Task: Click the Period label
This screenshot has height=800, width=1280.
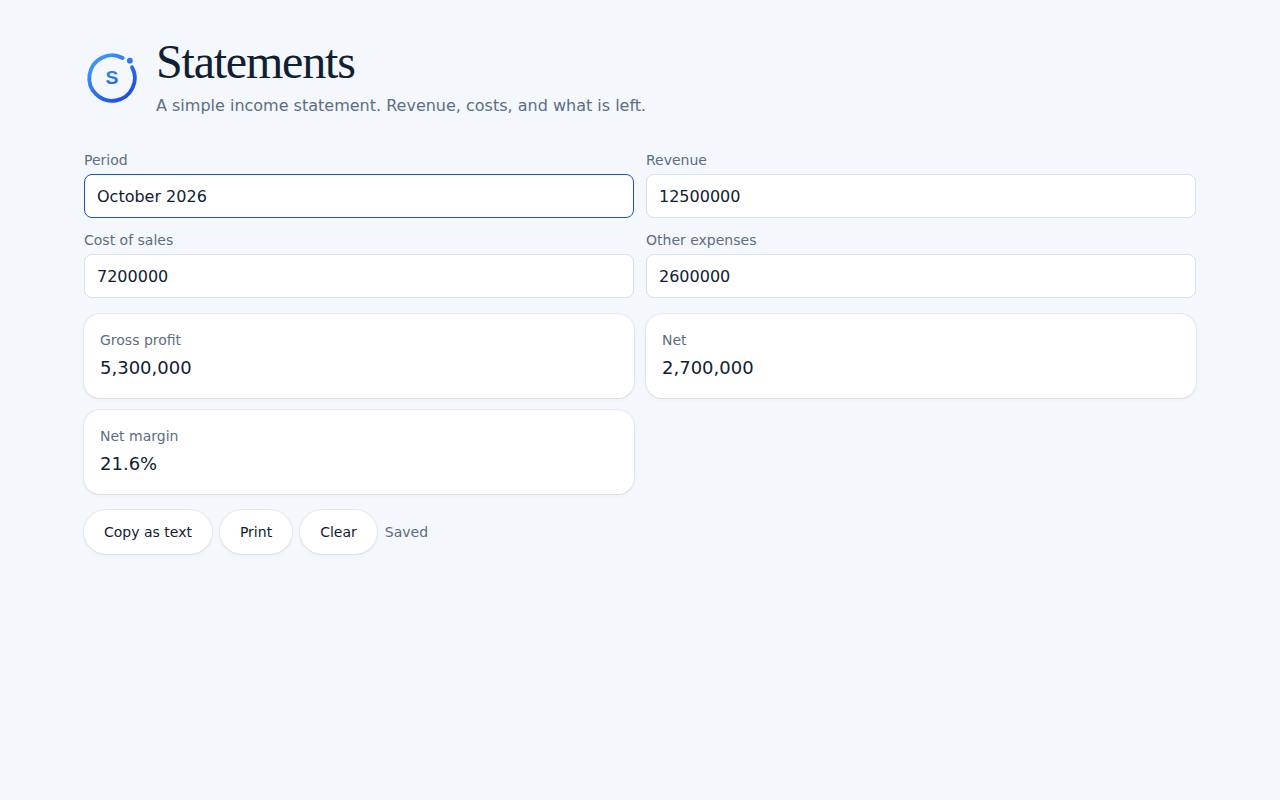Action: 106,160
